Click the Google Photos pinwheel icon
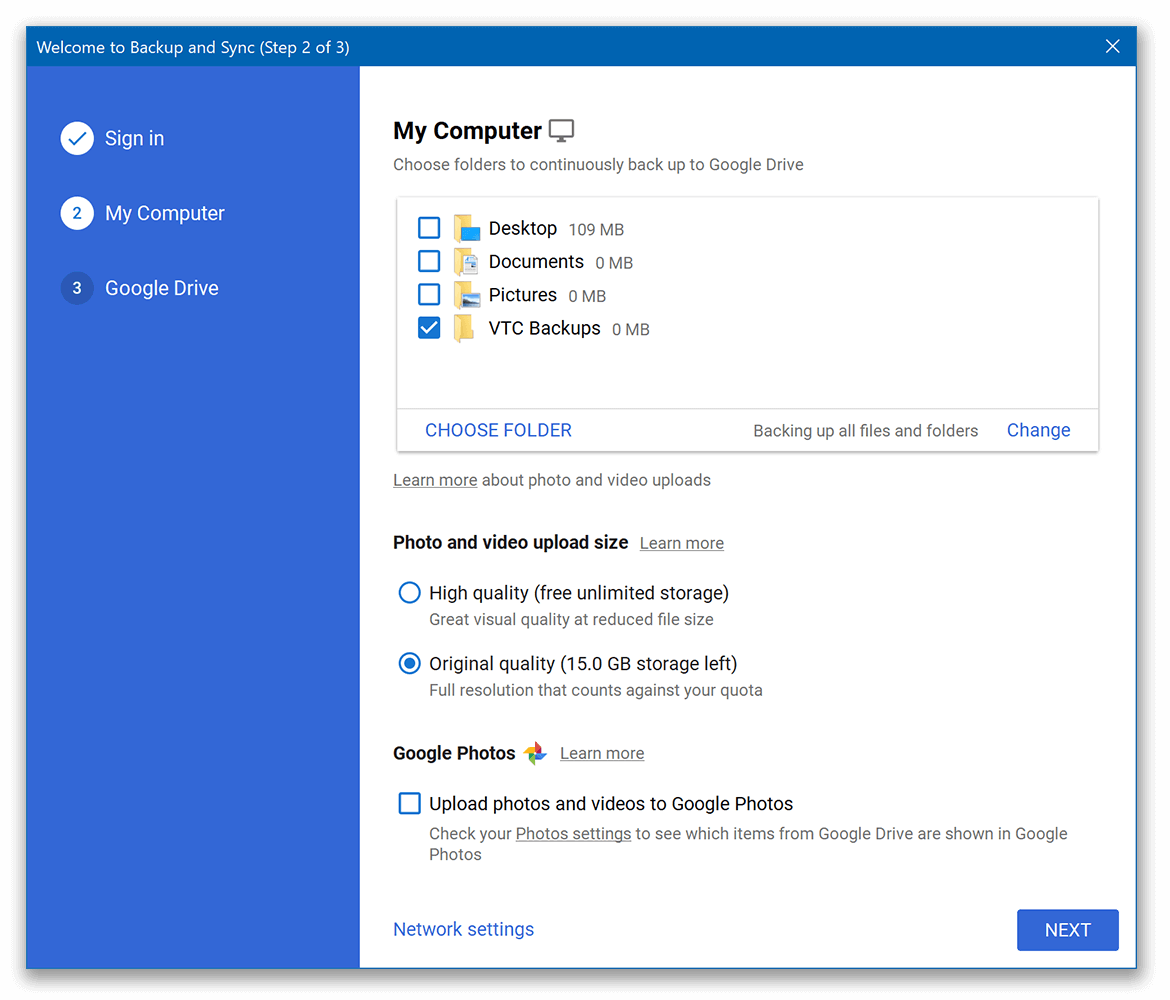The width and height of the screenshot is (1170, 1000). coord(535,753)
